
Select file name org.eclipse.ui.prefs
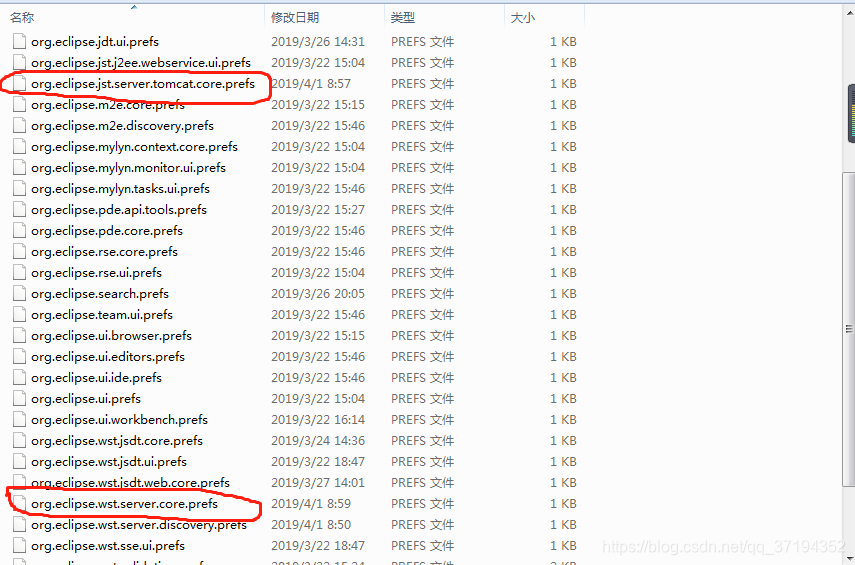click(x=86, y=399)
